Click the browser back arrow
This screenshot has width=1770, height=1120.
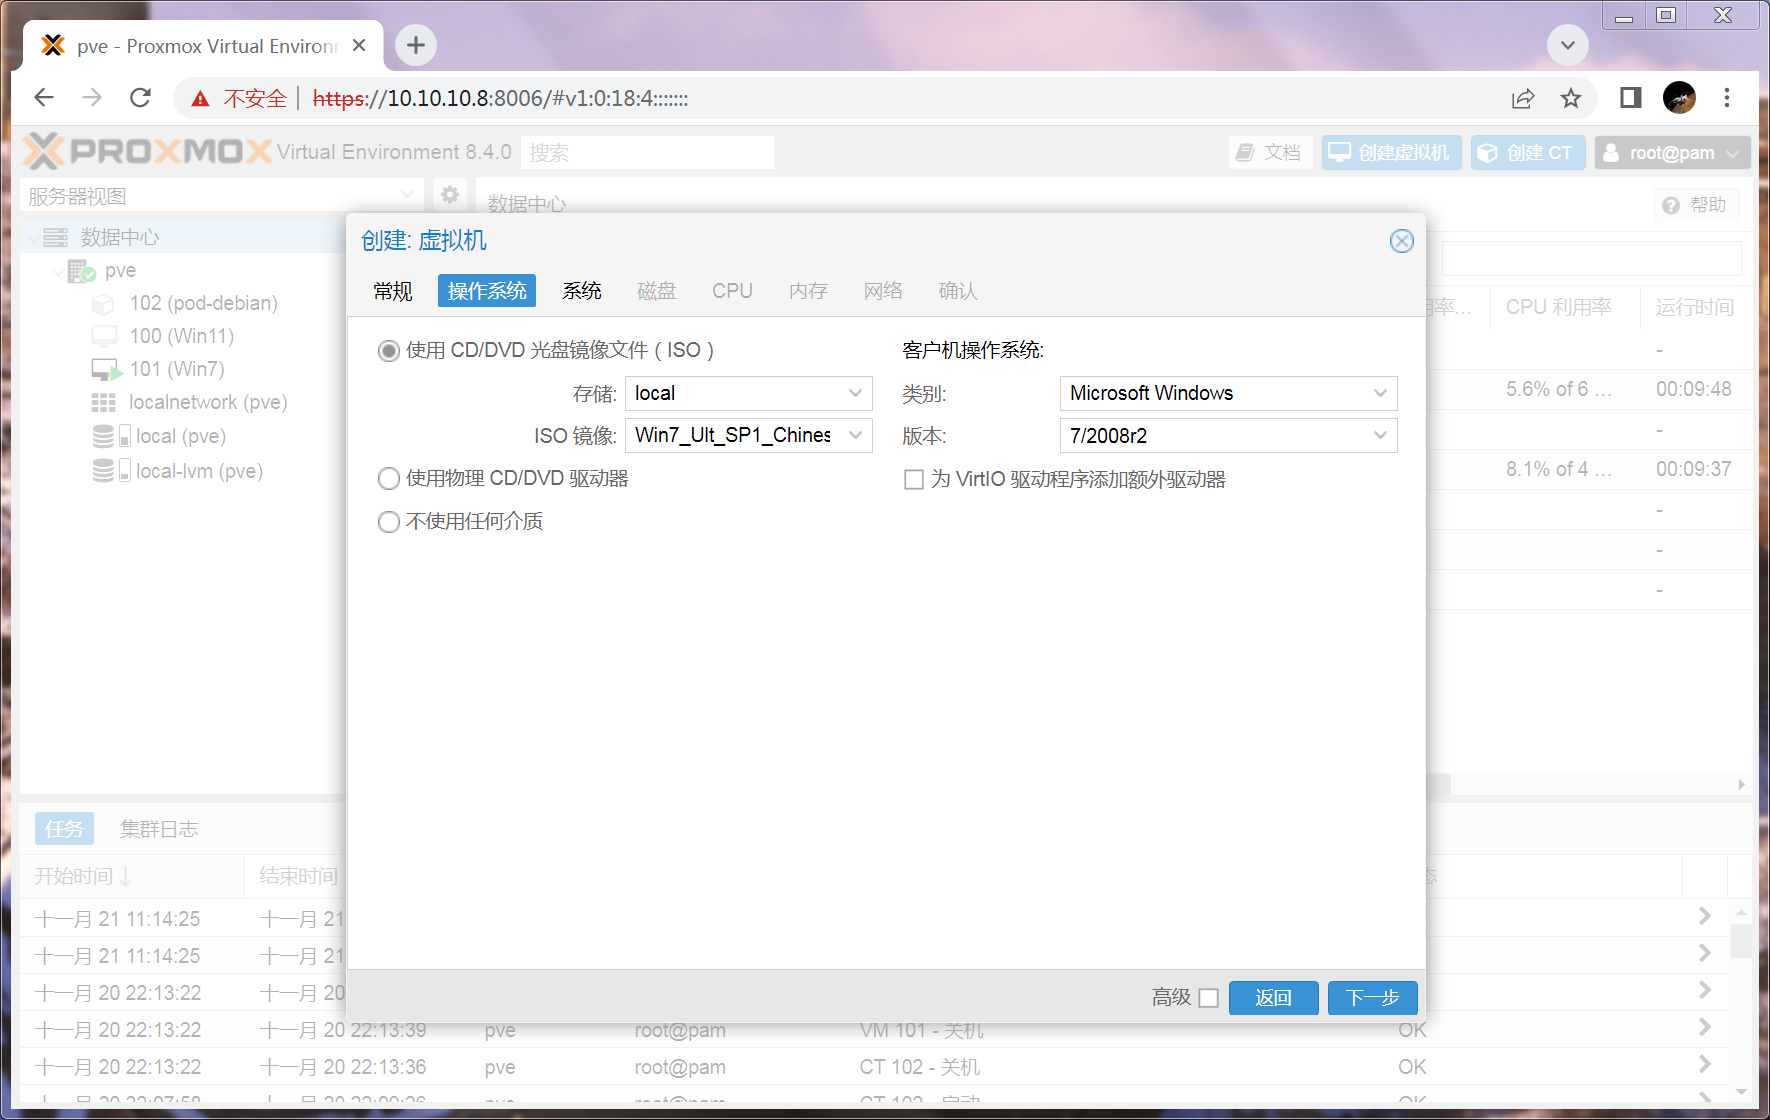(44, 98)
